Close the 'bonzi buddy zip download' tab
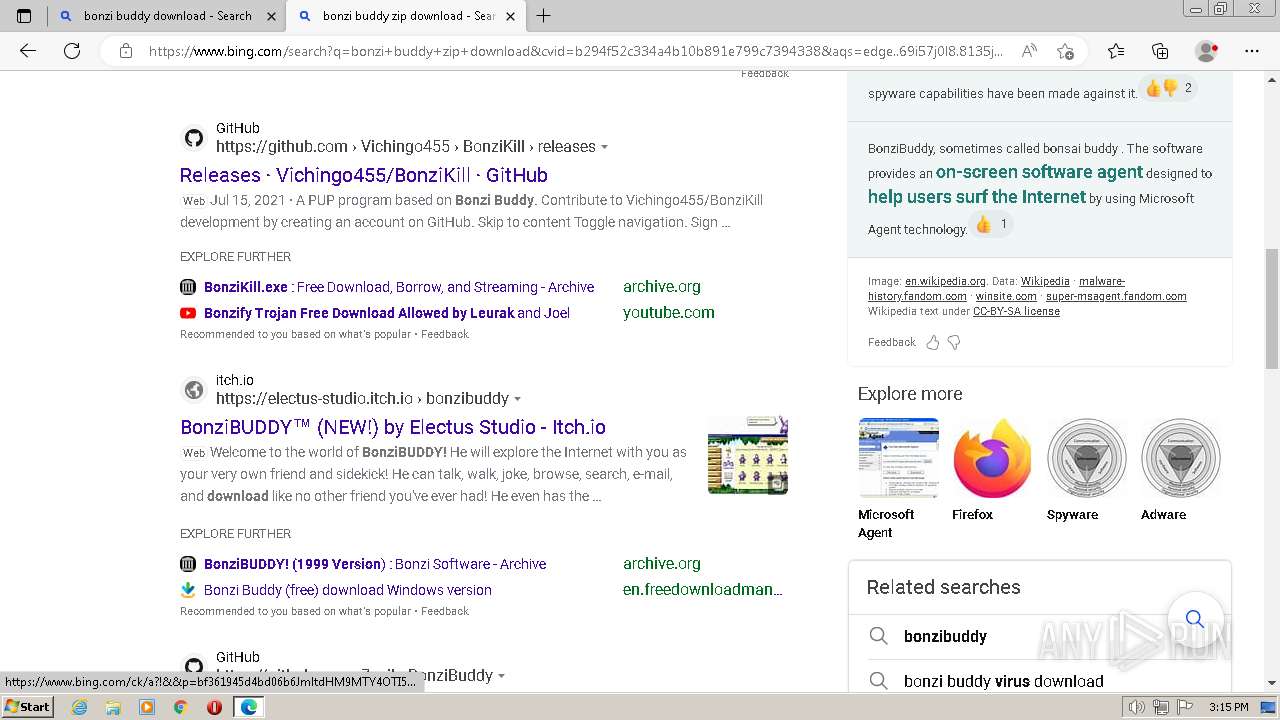 510,16
